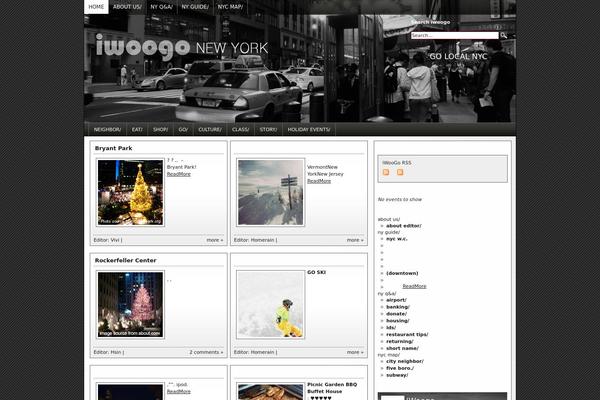Open sidebar subway/ link
600x400 pixels.
[x=397, y=375]
